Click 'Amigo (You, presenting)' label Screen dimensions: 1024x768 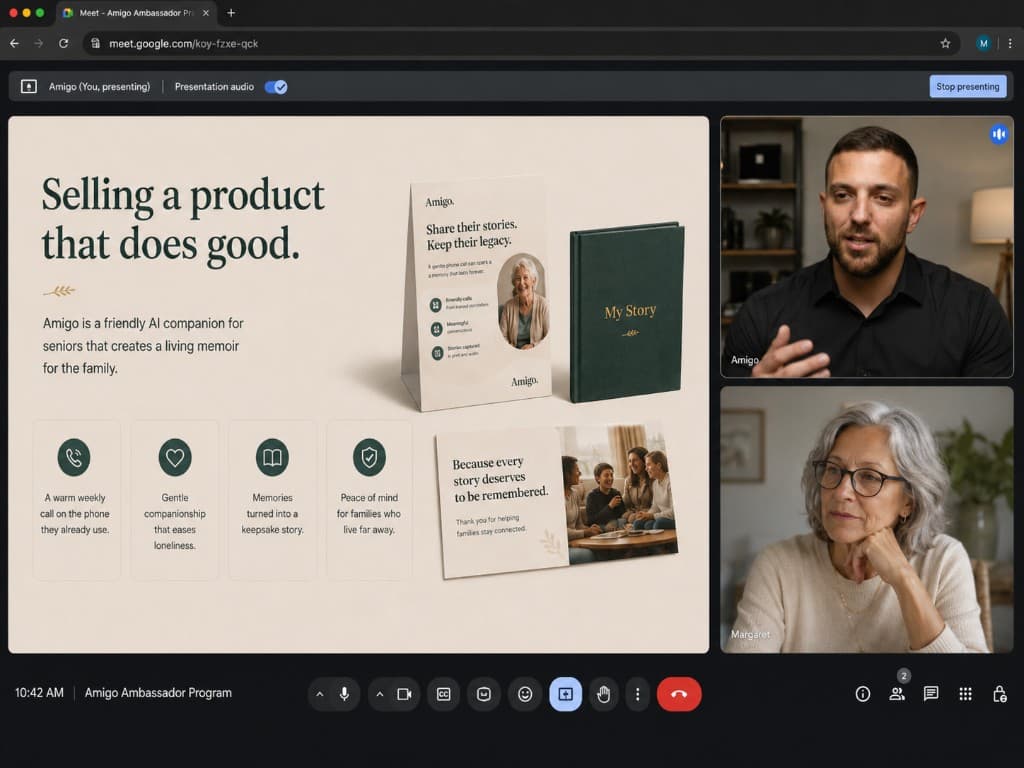coord(99,86)
